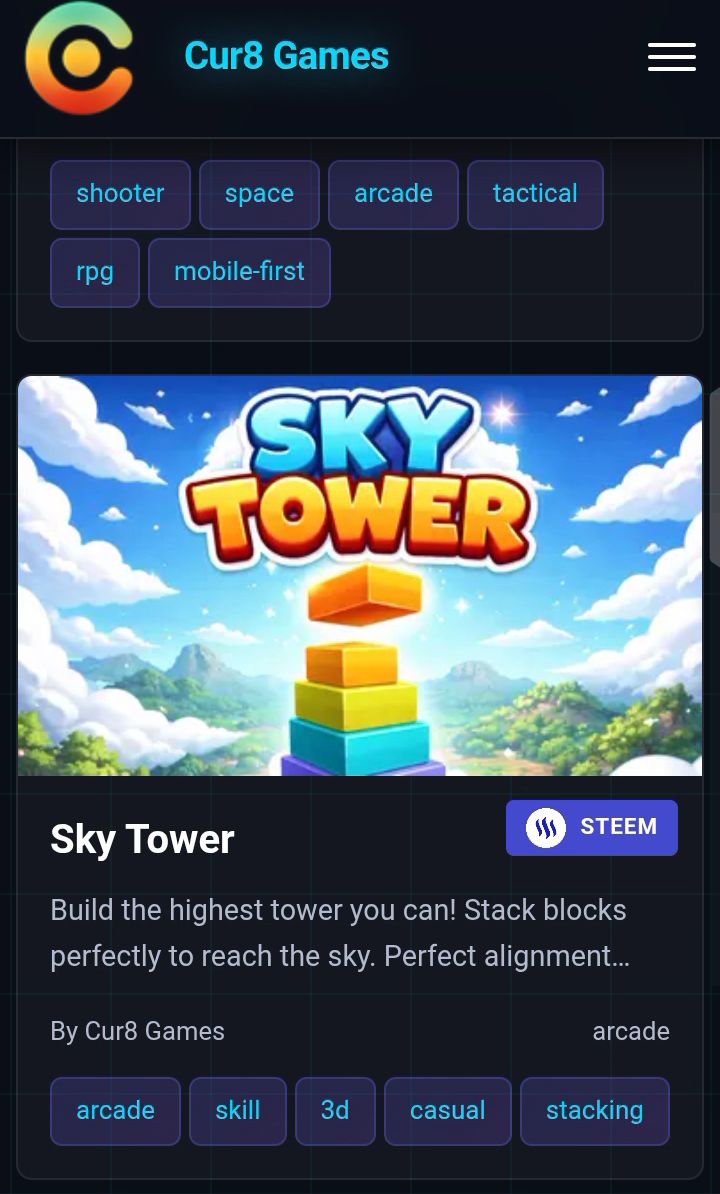
Task: Click the By Cur8 Games author label
Action: (x=137, y=1031)
